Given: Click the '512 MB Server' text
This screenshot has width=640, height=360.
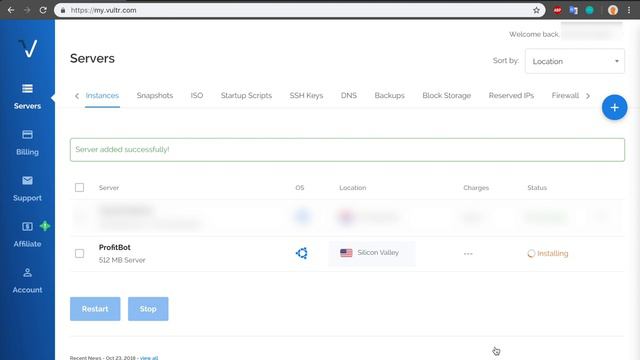Looking at the screenshot, I should [122, 260].
